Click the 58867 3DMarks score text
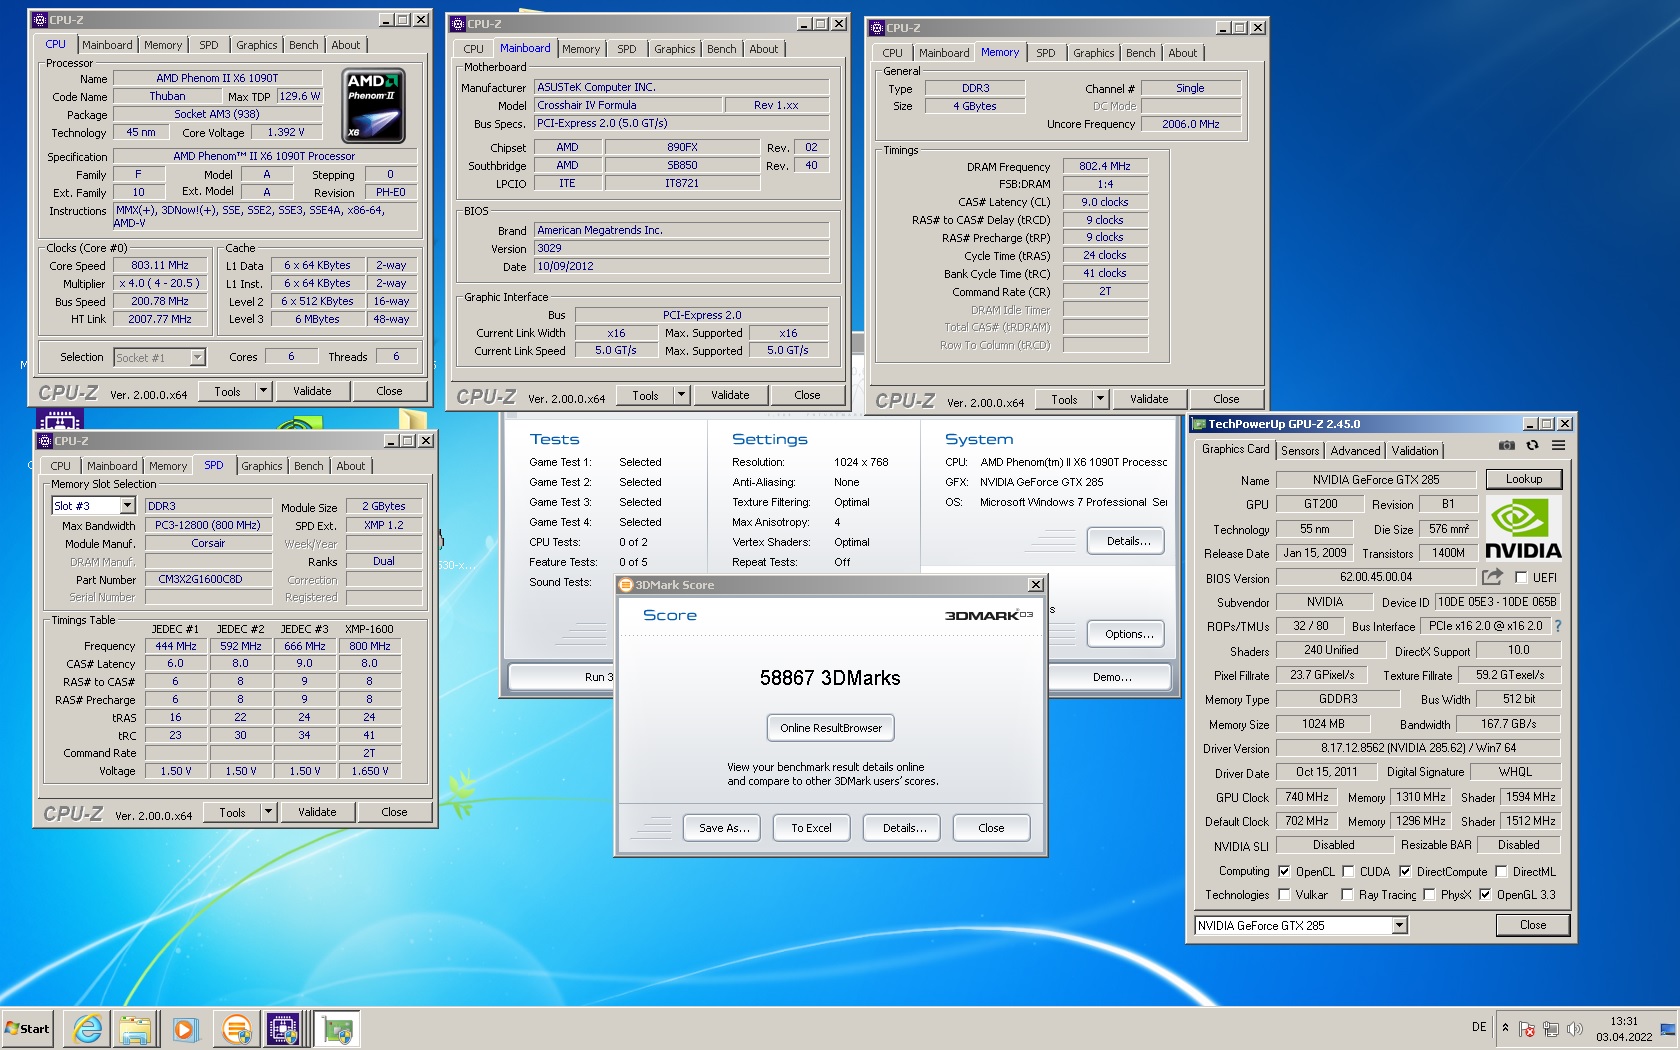 point(830,678)
